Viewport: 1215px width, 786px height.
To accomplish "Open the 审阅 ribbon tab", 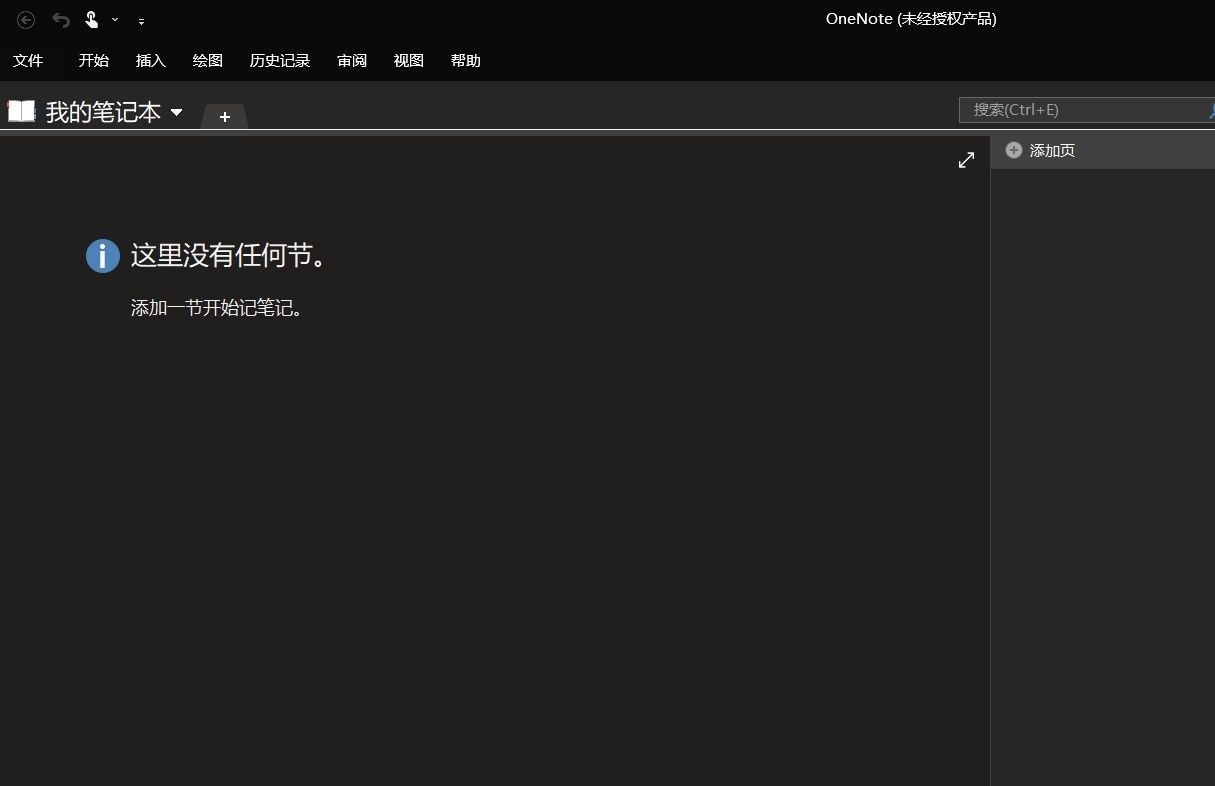I will tap(352, 61).
